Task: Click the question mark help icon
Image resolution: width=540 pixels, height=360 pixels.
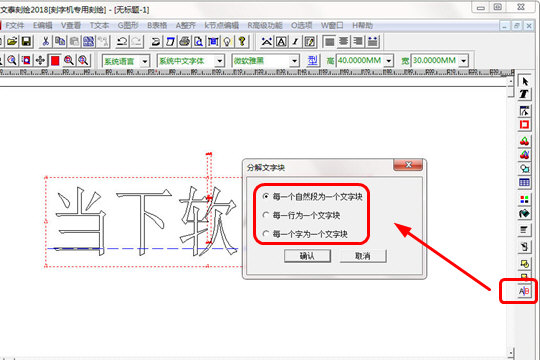Action: (x=242, y=42)
